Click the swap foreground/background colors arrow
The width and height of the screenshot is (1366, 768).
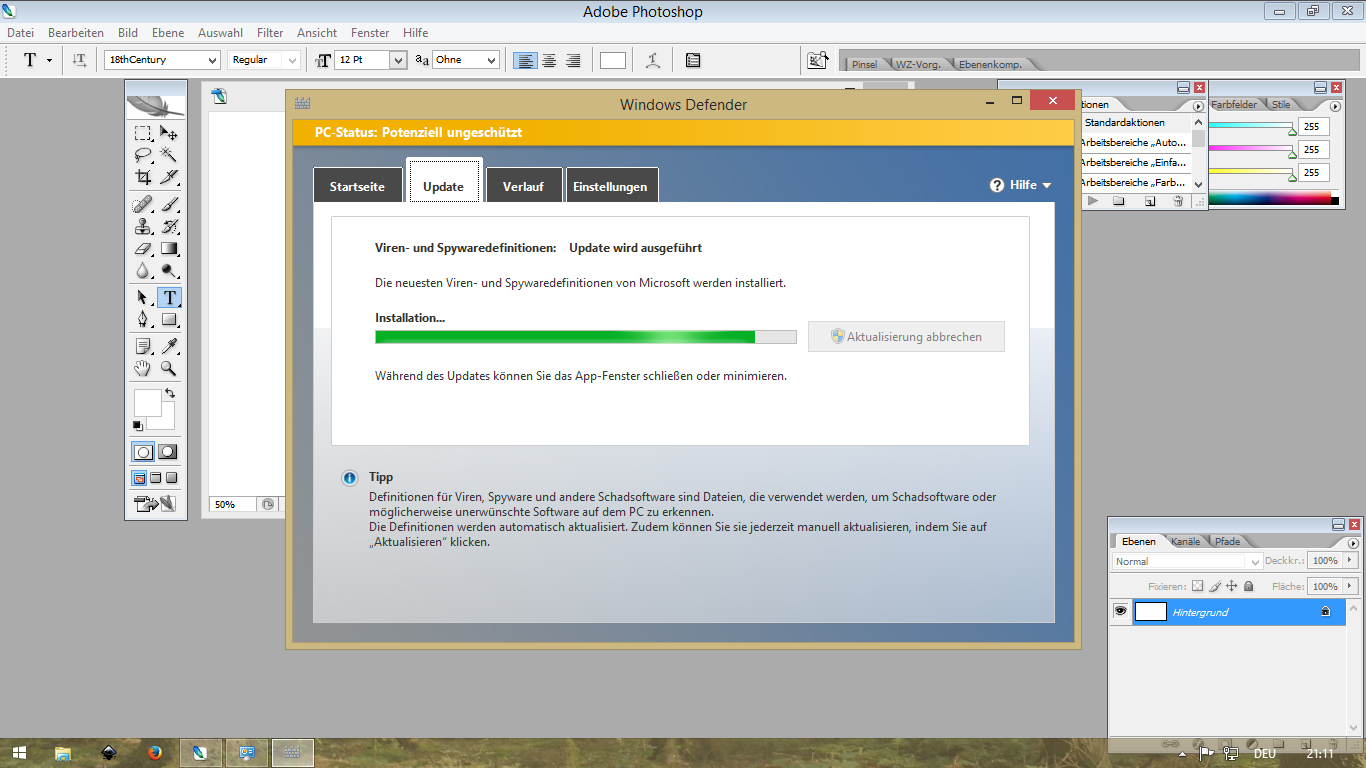click(x=170, y=394)
